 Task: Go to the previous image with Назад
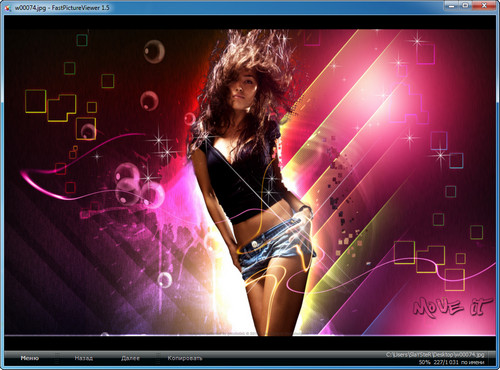84,358
